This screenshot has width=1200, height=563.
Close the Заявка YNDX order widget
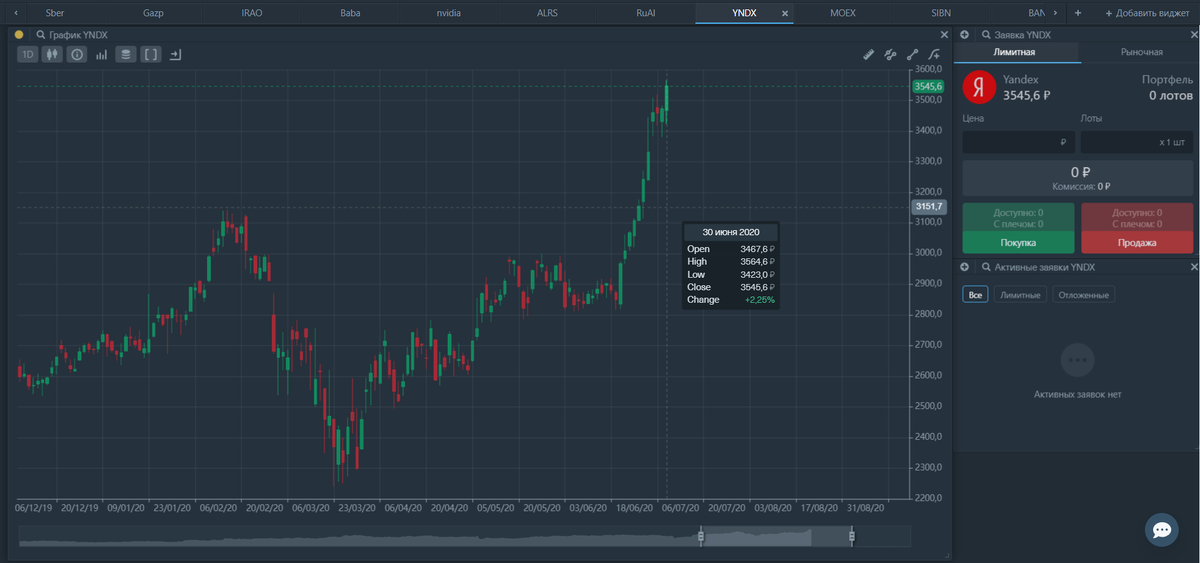1193,34
